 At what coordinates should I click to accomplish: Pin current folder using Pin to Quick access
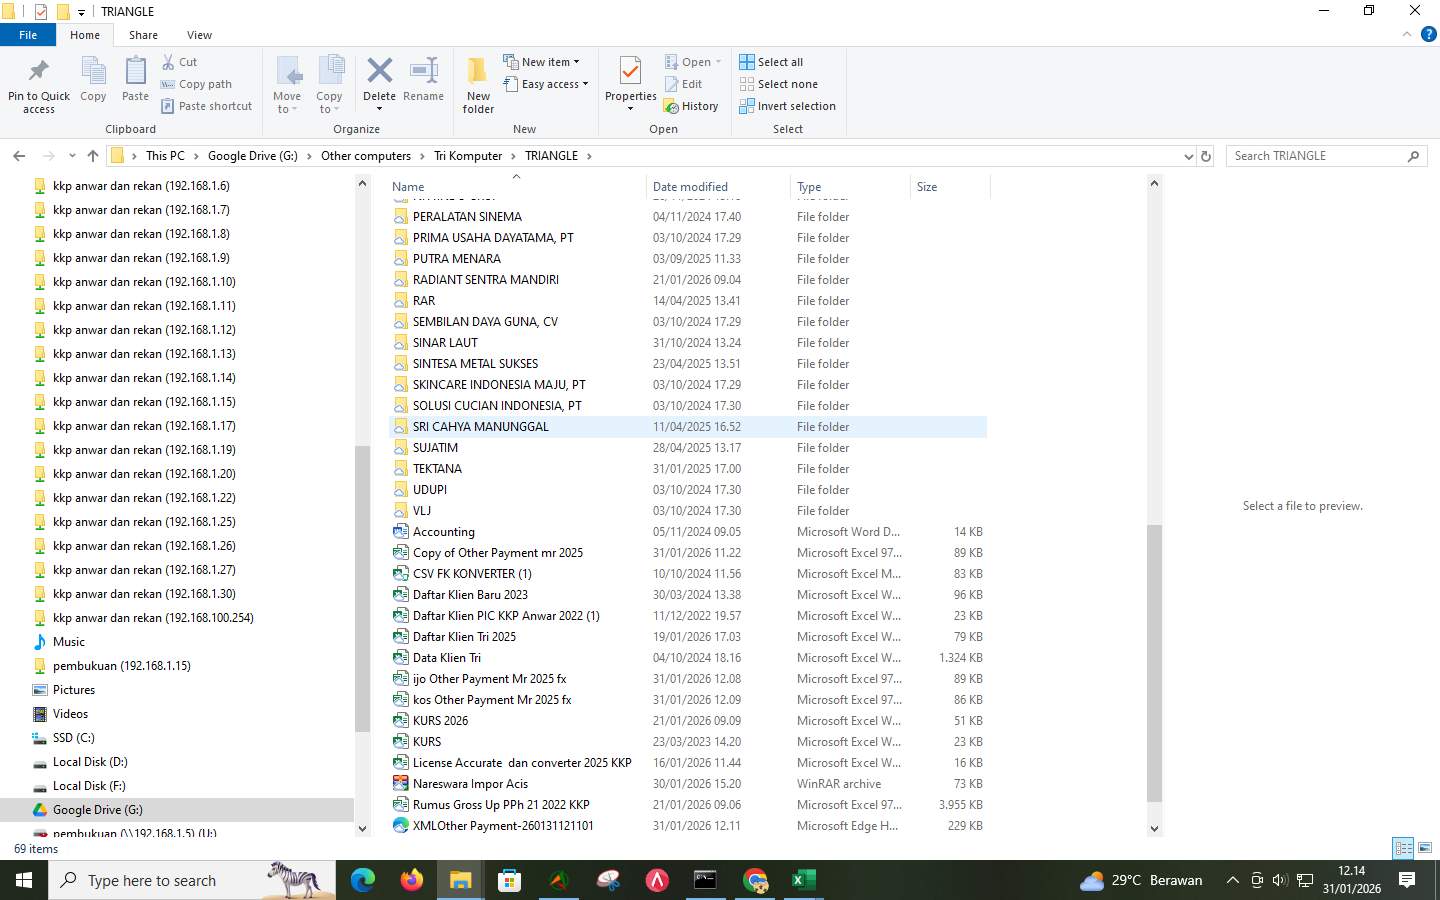pos(38,84)
